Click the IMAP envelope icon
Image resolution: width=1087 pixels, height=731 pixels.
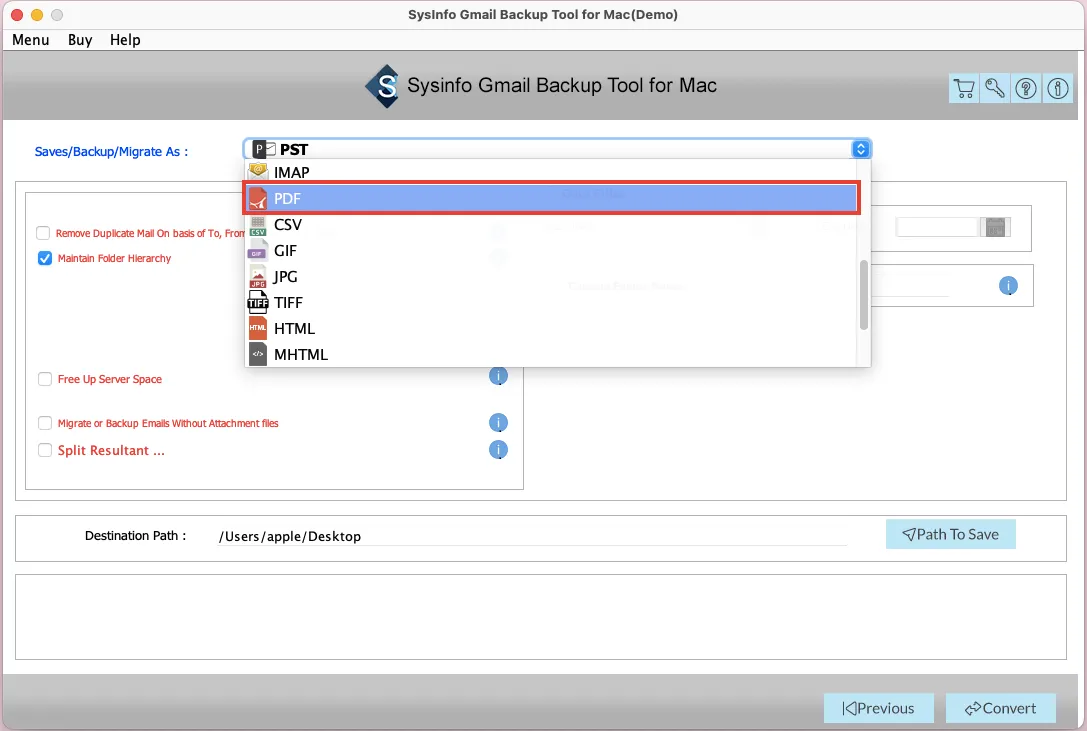click(258, 171)
